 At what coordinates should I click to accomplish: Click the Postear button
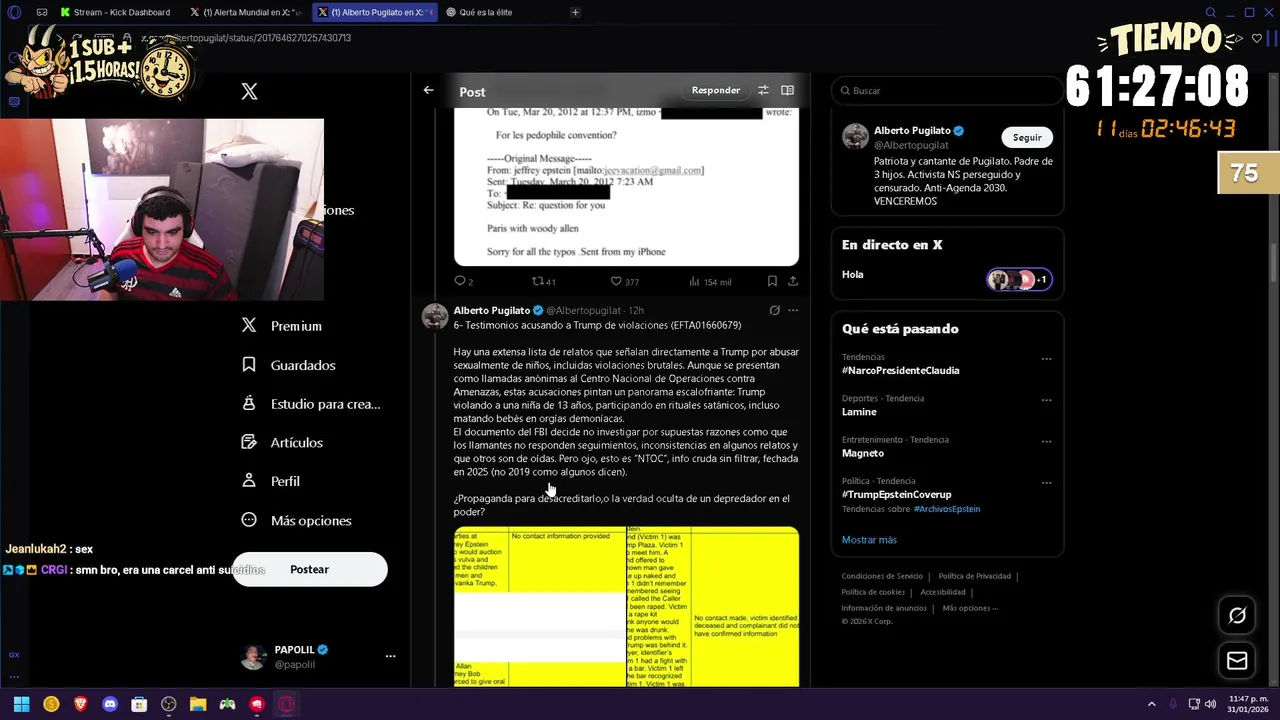pos(310,569)
